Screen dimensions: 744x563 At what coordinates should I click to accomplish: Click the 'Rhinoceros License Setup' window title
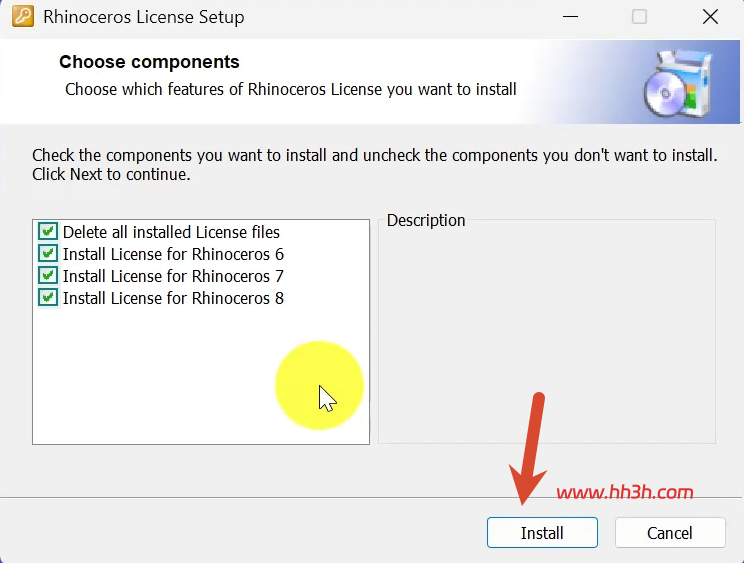pyautogui.click(x=144, y=17)
